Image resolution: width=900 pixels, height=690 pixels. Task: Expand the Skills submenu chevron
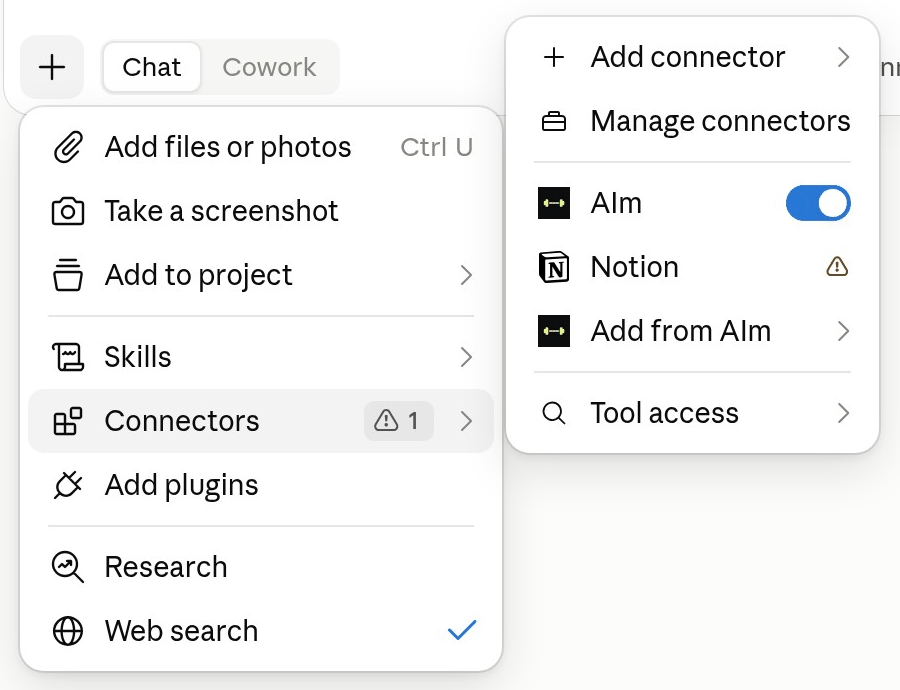[466, 357]
